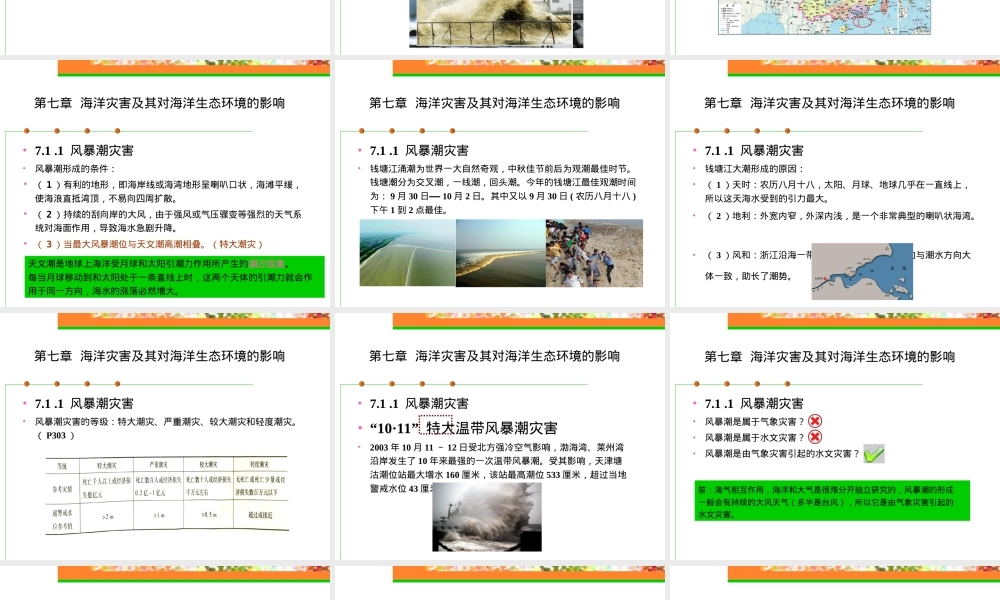This screenshot has width=1000, height=600.
Task: Click 第七章 title on grade table slide
Action: click(x=159, y=356)
